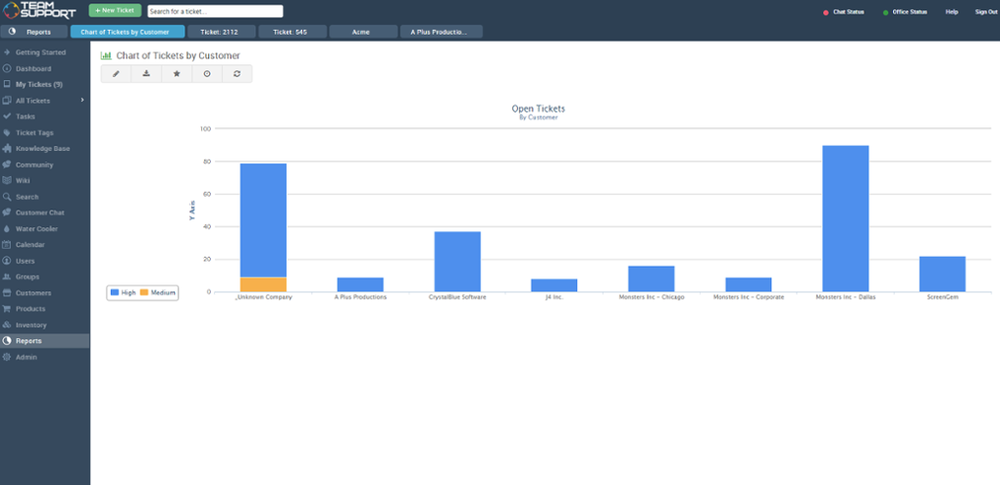The width and height of the screenshot is (1000, 485).
Task: Switch to the Acme tab
Action: coord(364,32)
